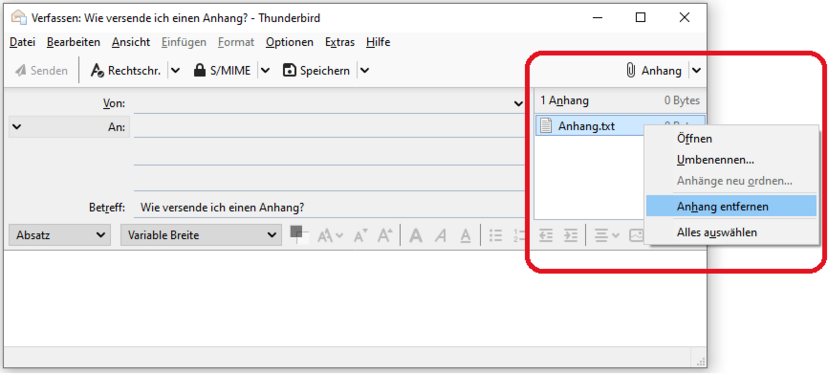Click the Senden button
Screen dimensions: 828x375
tap(41, 71)
